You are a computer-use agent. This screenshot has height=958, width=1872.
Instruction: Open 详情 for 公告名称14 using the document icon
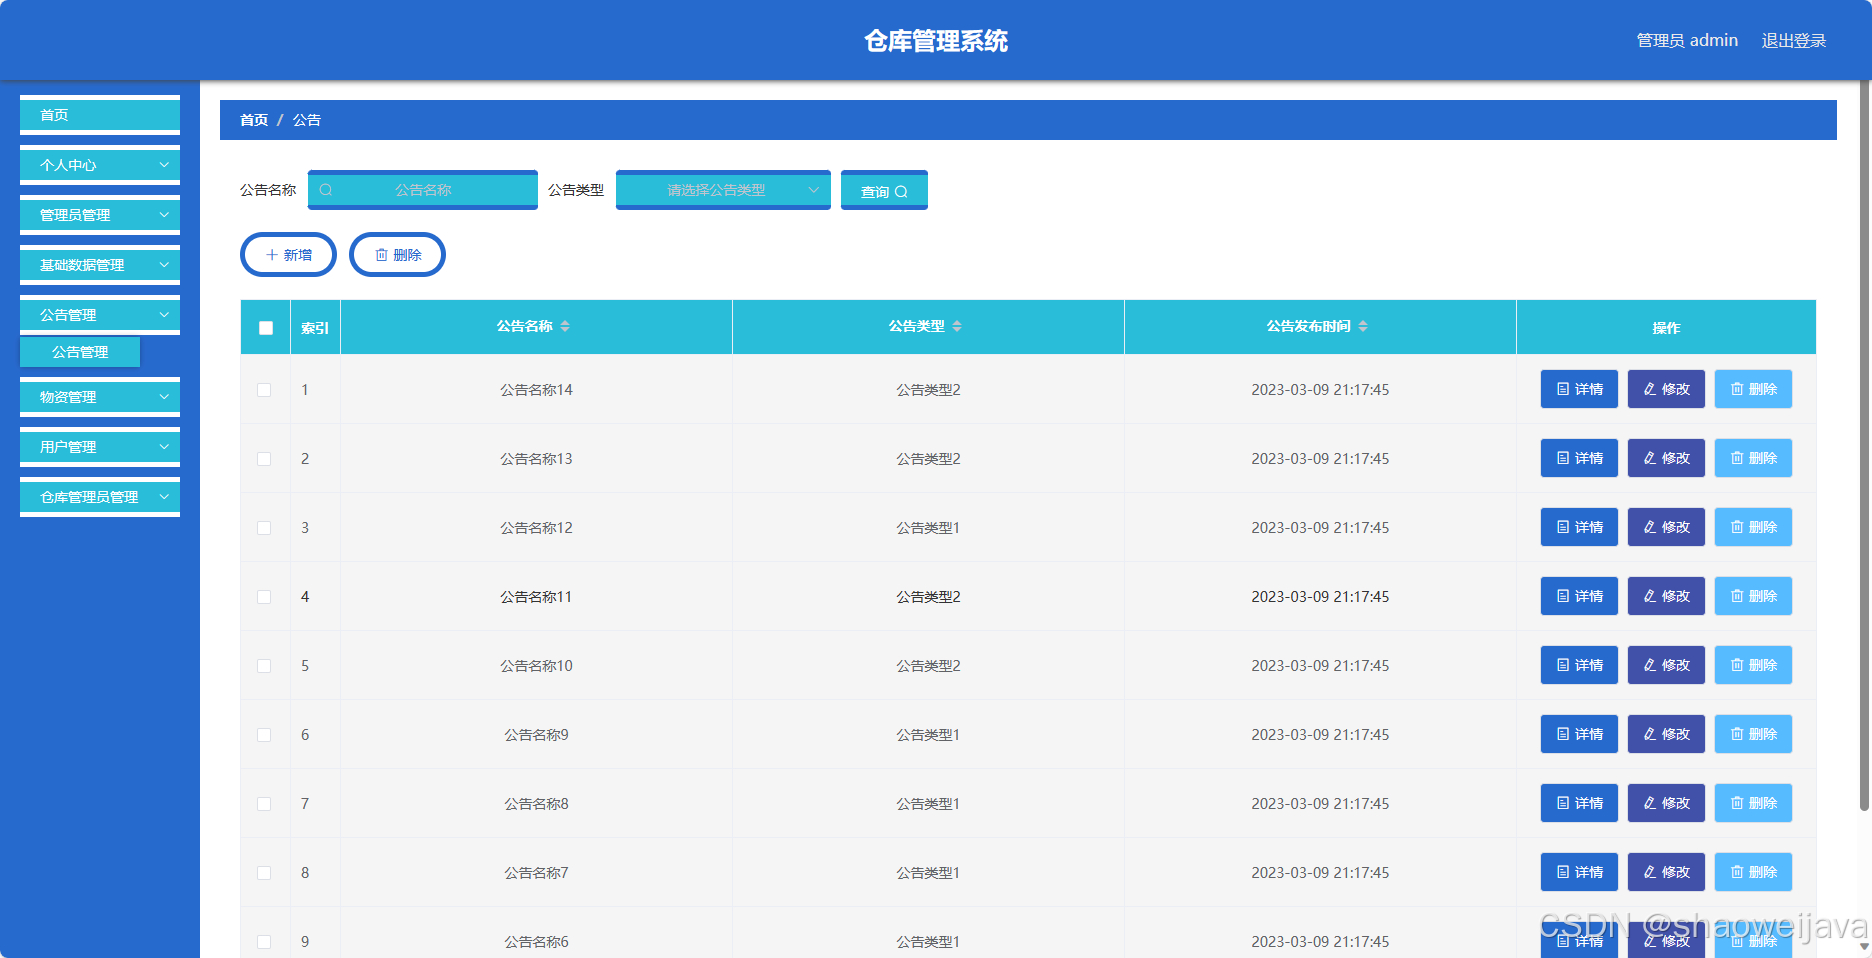coord(1562,389)
